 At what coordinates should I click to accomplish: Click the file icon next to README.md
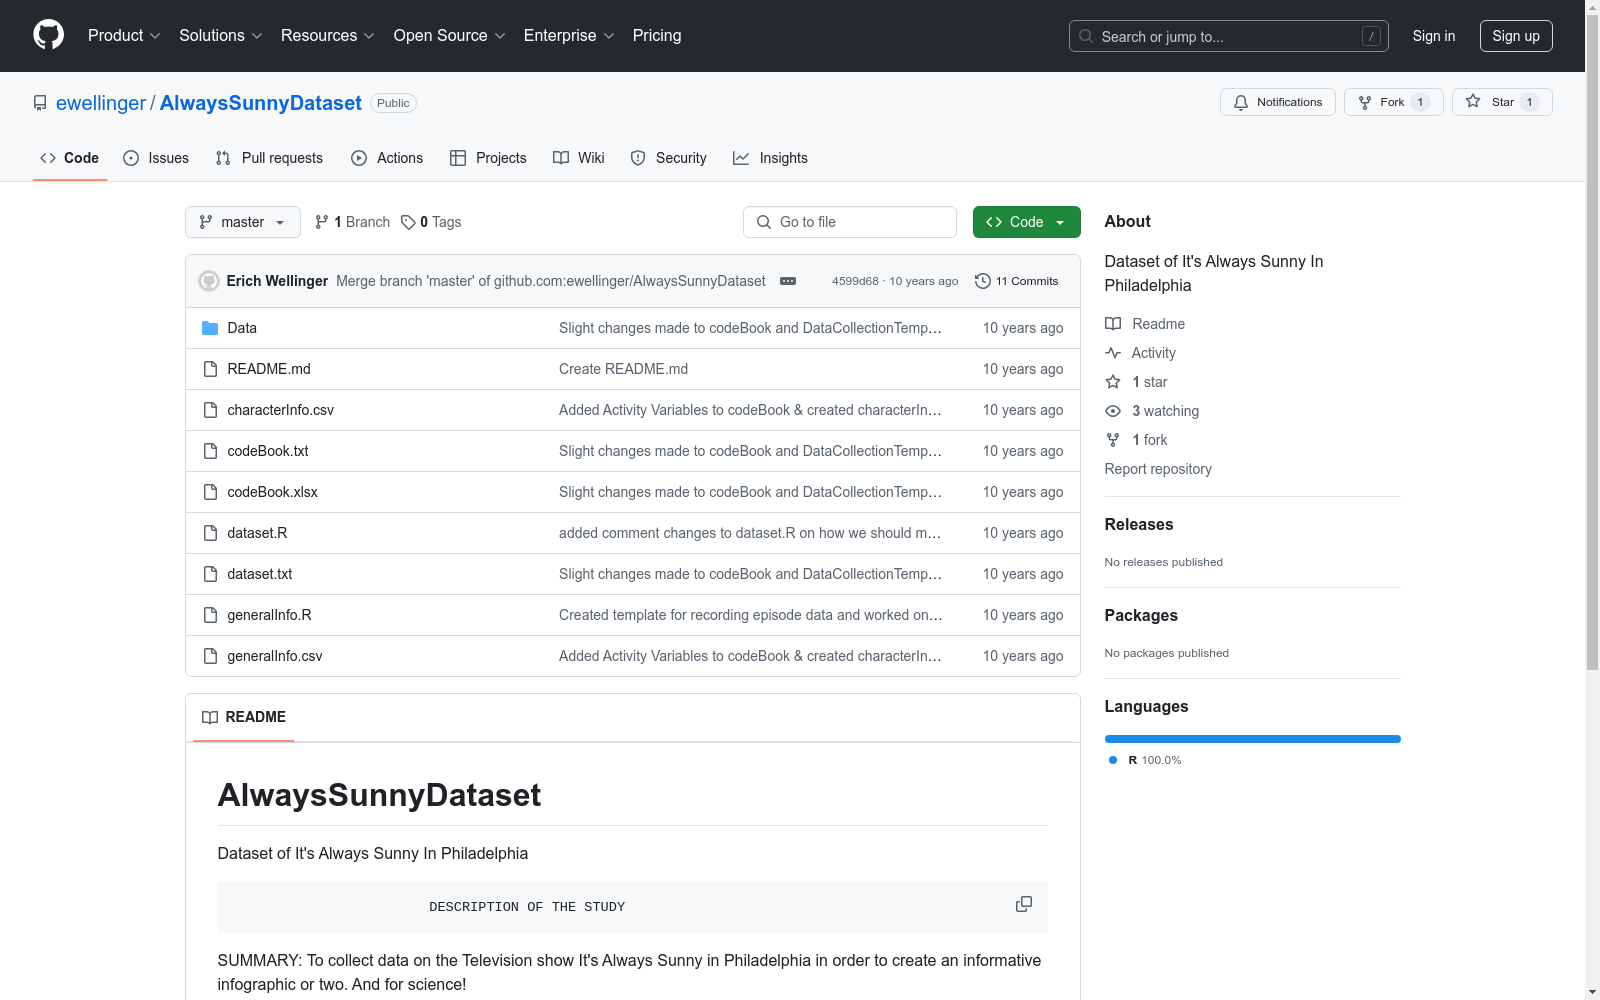(210, 369)
